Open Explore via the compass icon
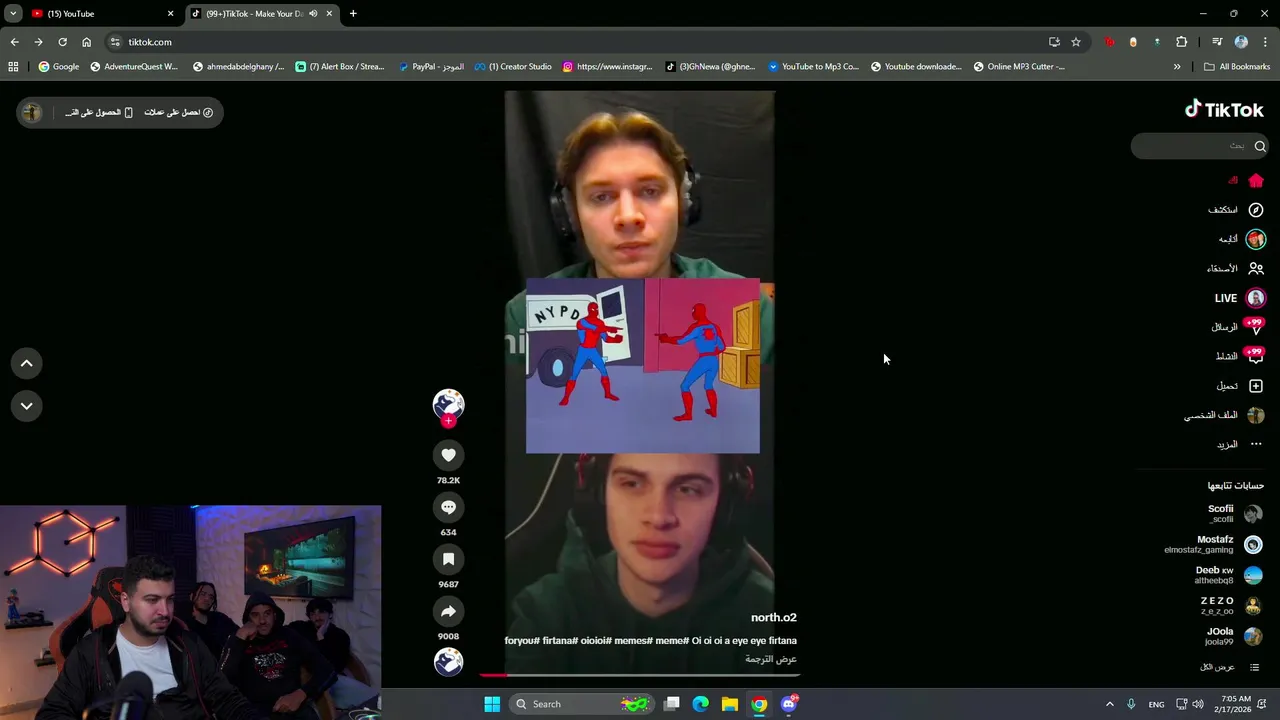The width and height of the screenshot is (1280, 720). (x=1256, y=210)
